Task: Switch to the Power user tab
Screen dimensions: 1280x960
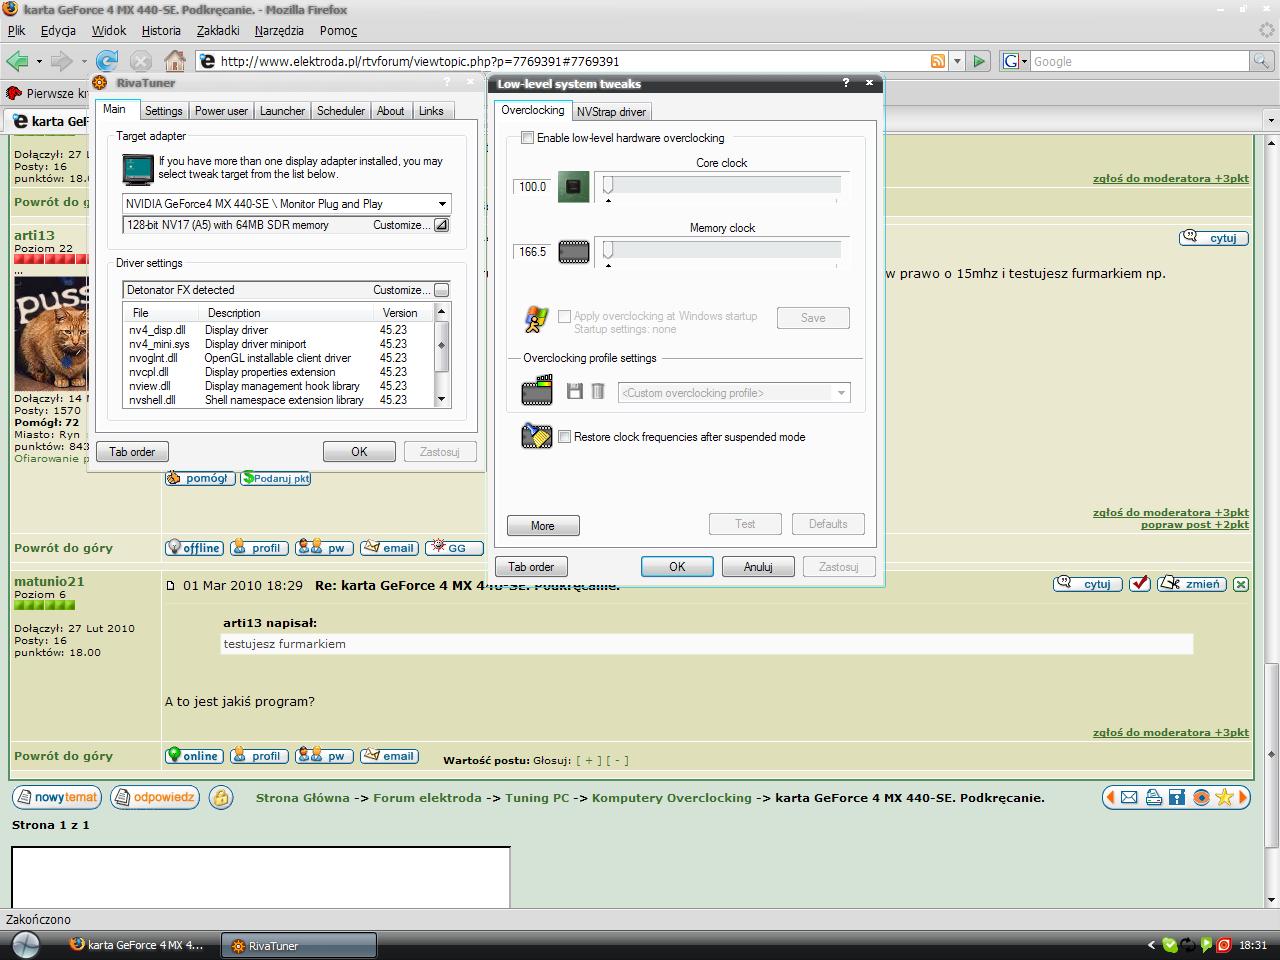Action: point(221,111)
